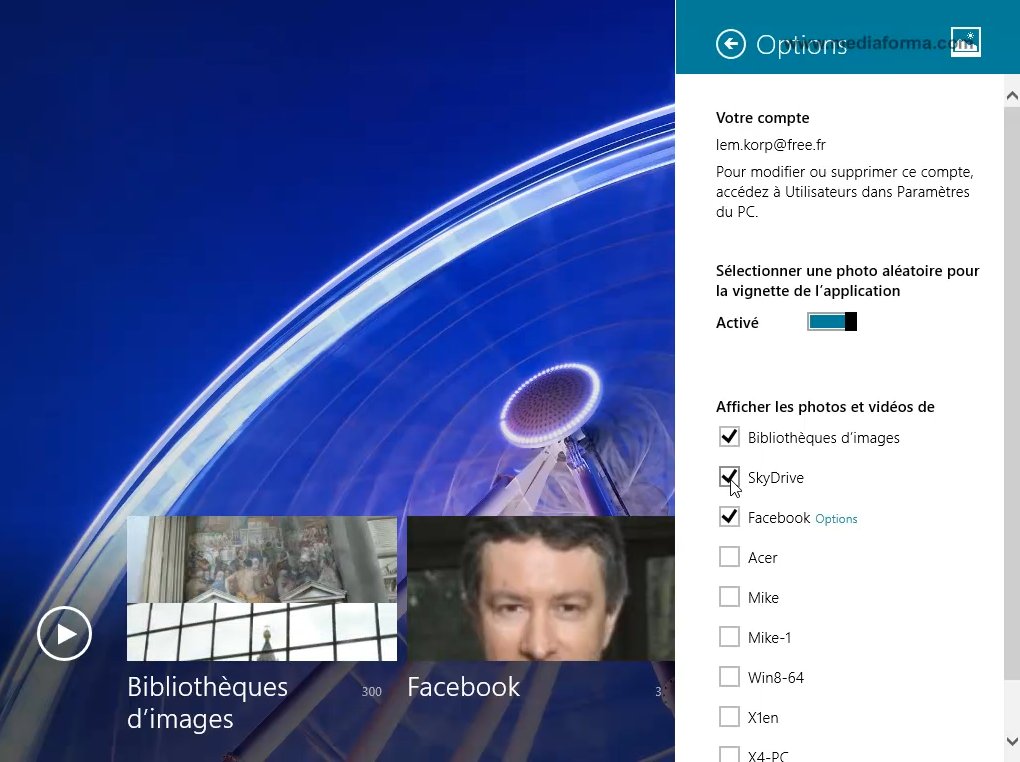Uncheck the SkyDrive checkbox
This screenshot has height=762, width=1020.
coord(729,477)
